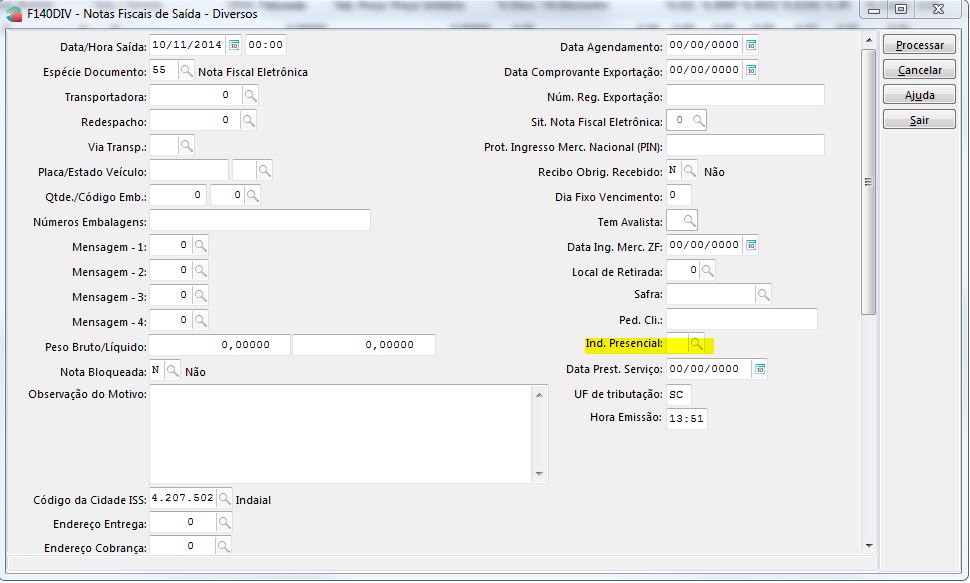Open Tem Avalista options lookup
Screen dimensions: 970x583
click(x=689, y=221)
